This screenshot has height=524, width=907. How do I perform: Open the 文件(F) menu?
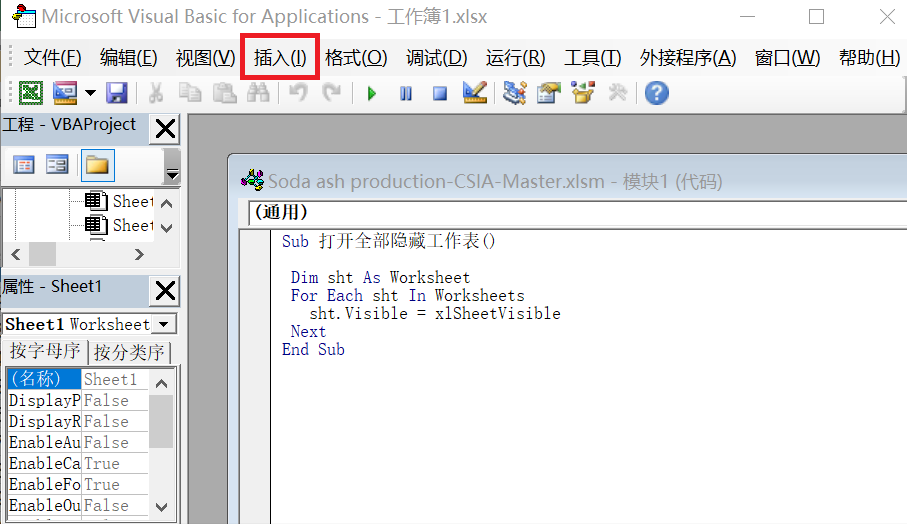click(52, 58)
